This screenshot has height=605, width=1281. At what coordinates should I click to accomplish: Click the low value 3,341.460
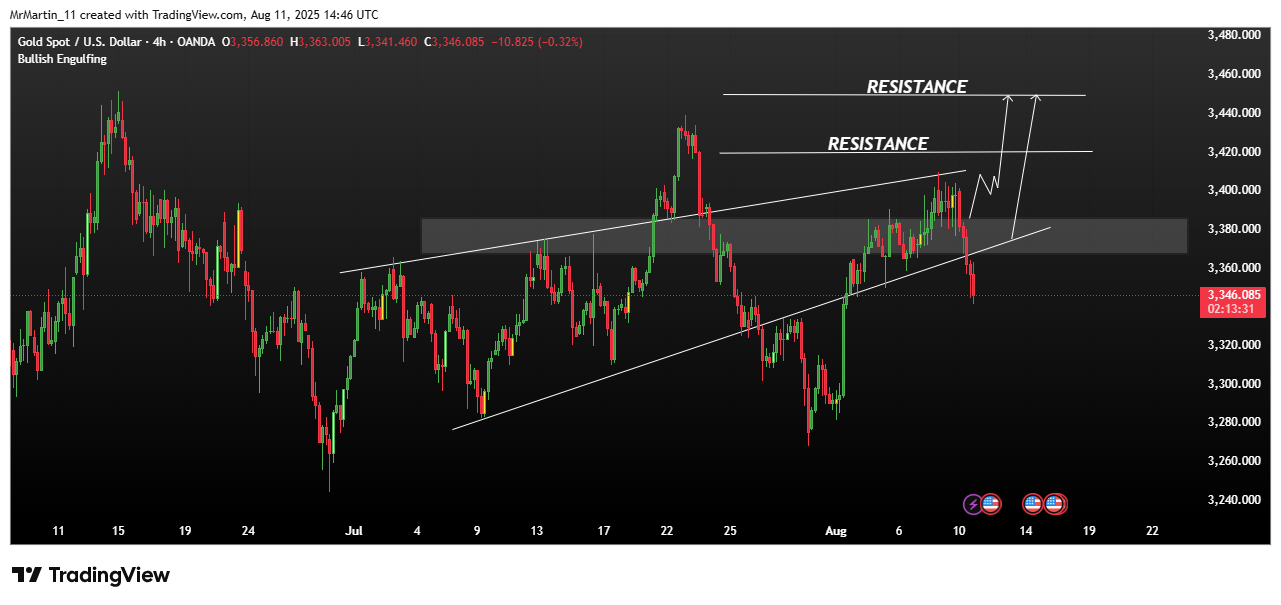click(x=392, y=42)
